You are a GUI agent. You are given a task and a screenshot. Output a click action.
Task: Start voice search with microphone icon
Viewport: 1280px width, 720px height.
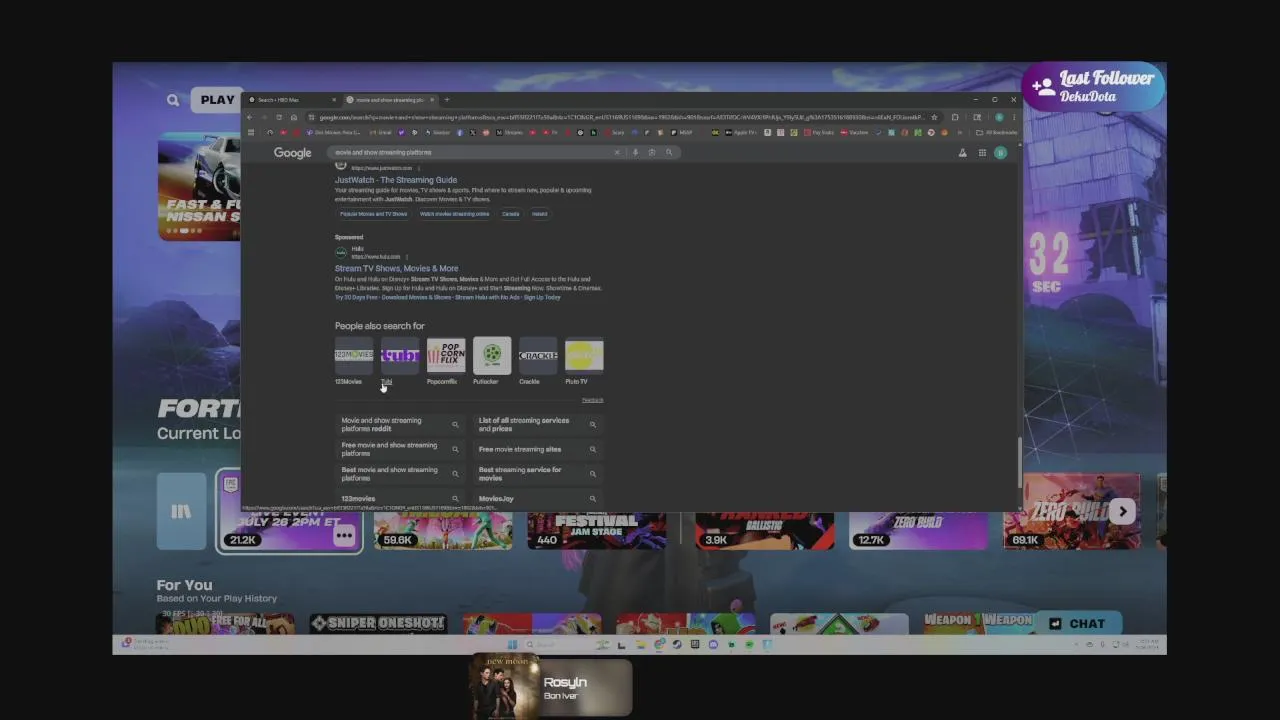[635, 152]
